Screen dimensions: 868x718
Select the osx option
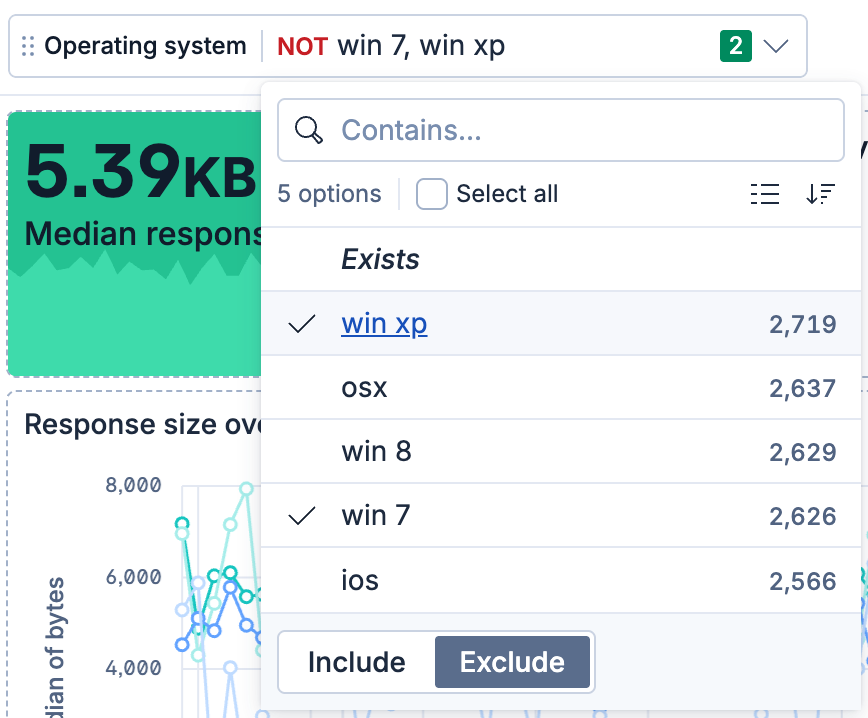pyautogui.click(x=366, y=387)
